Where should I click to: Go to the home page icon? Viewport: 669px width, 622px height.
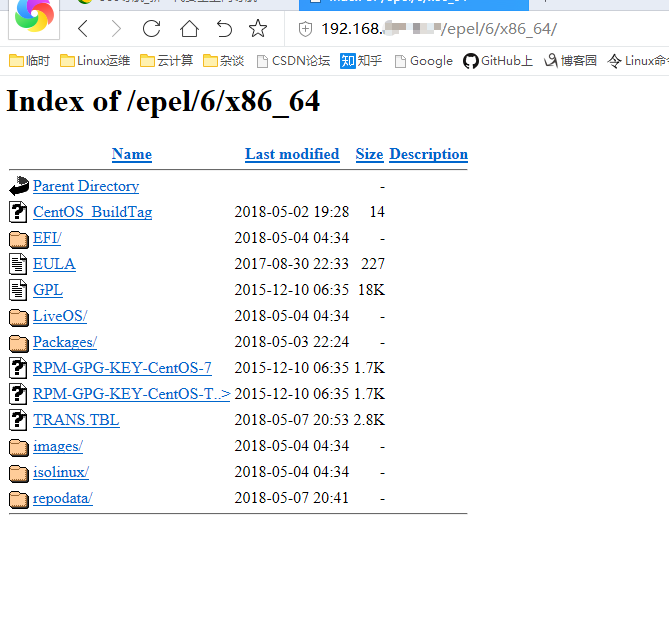(189, 29)
